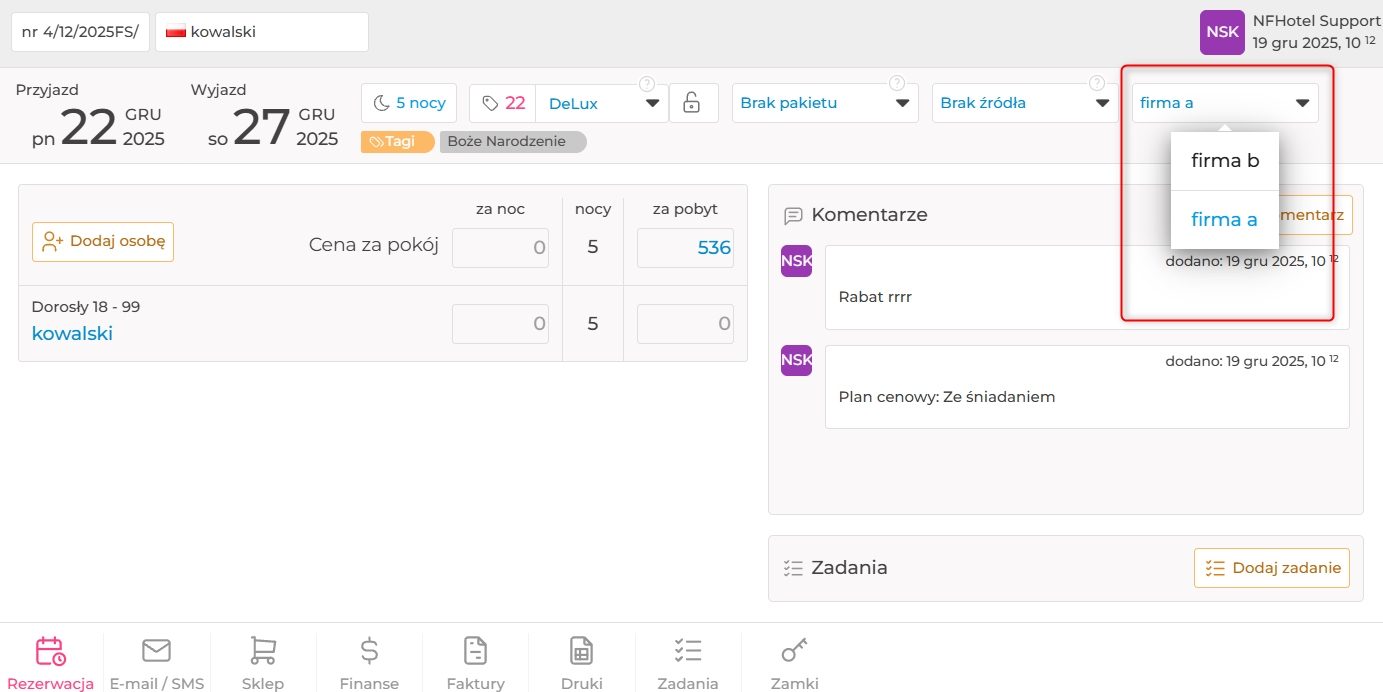
Task: Click the Polish flag before kowalski
Action: click(x=176, y=32)
